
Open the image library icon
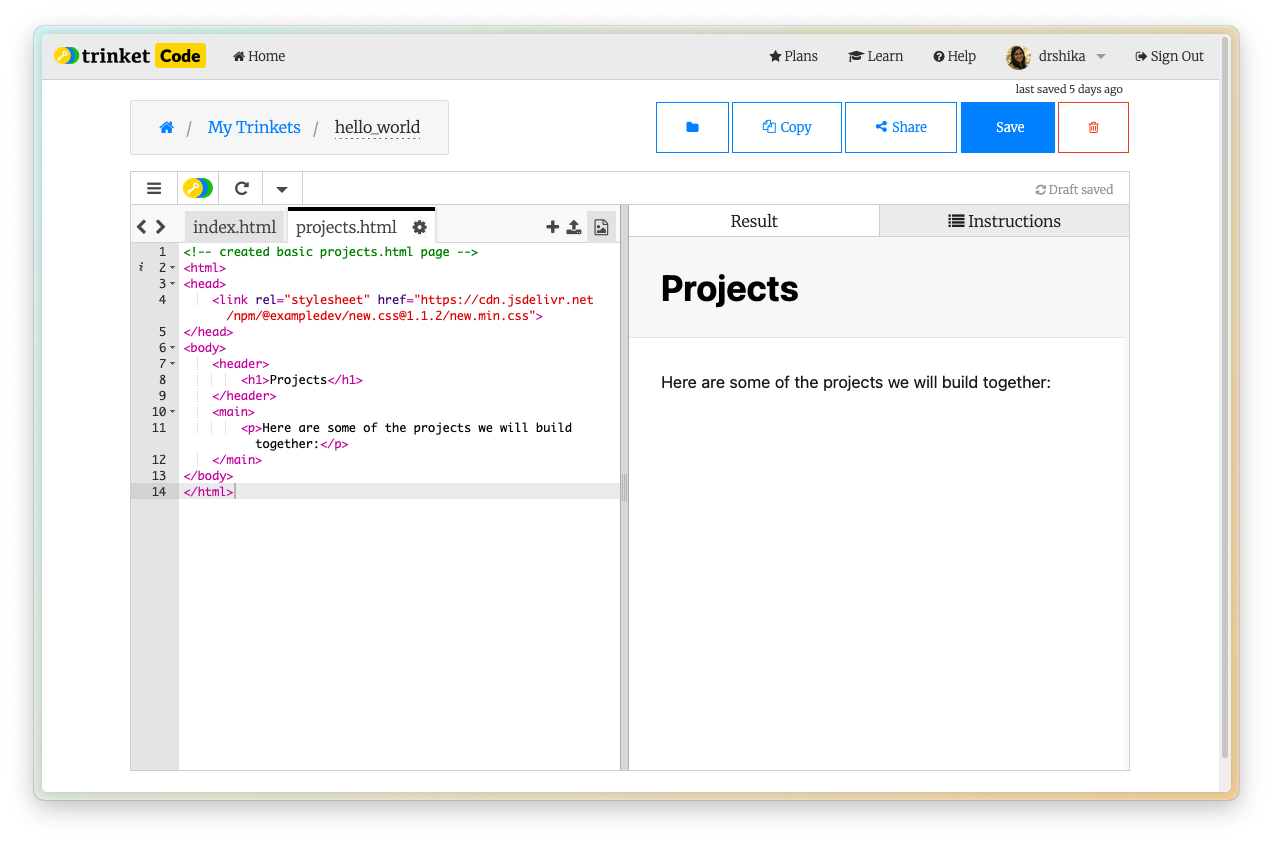tap(601, 227)
